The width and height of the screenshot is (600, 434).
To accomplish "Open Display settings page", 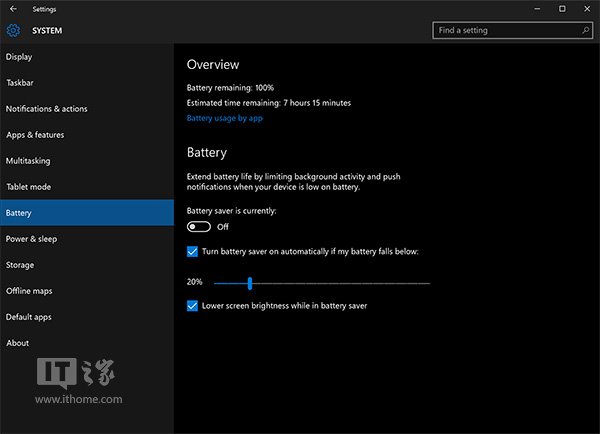I will [20, 57].
